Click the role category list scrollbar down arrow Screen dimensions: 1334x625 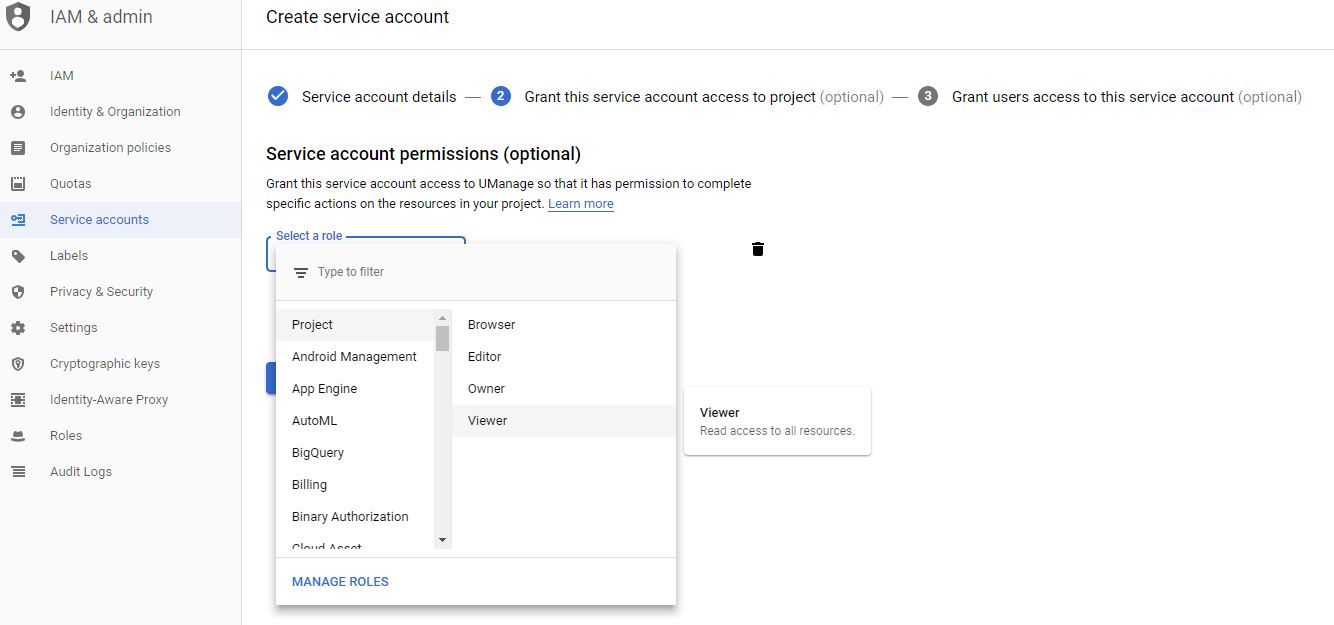(442, 539)
